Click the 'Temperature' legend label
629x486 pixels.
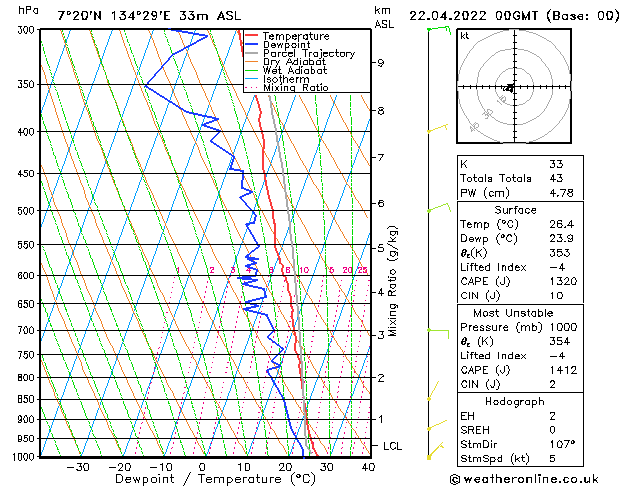(x=296, y=36)
